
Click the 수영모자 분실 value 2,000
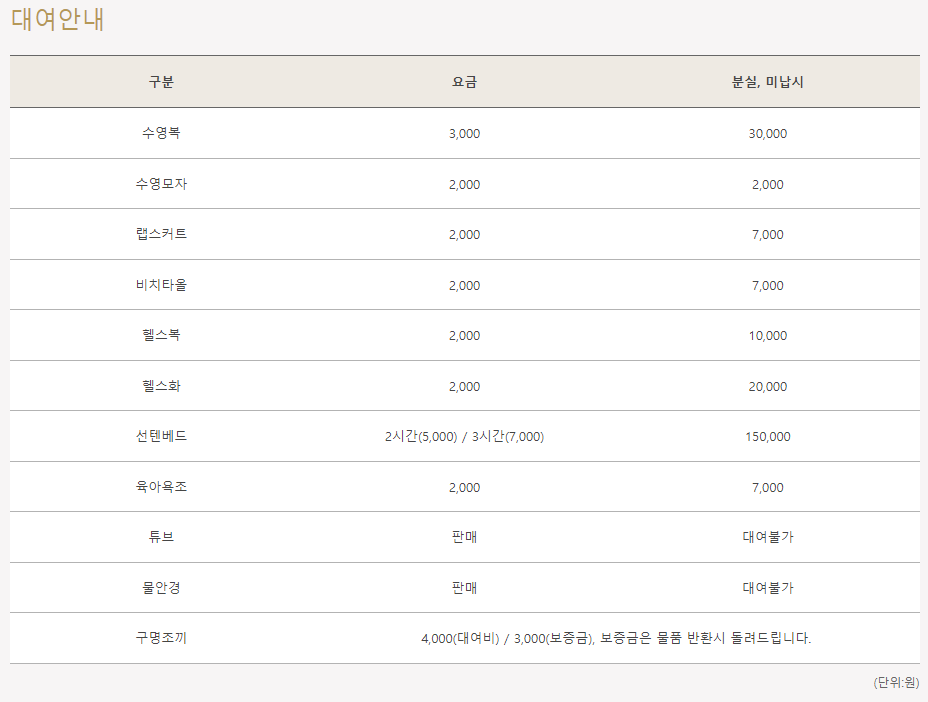click(x=768, y=185)
